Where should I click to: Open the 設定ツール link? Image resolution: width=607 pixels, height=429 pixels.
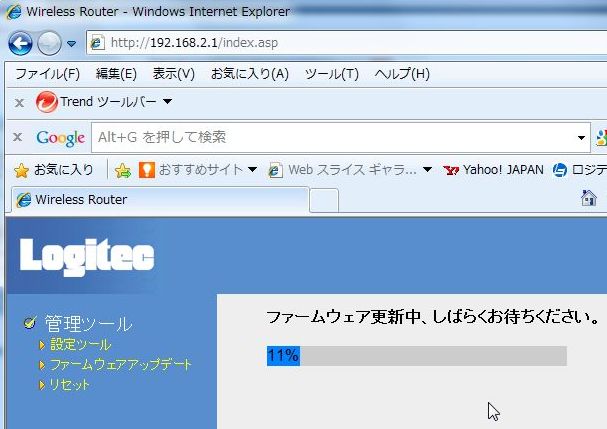[81, 344]
